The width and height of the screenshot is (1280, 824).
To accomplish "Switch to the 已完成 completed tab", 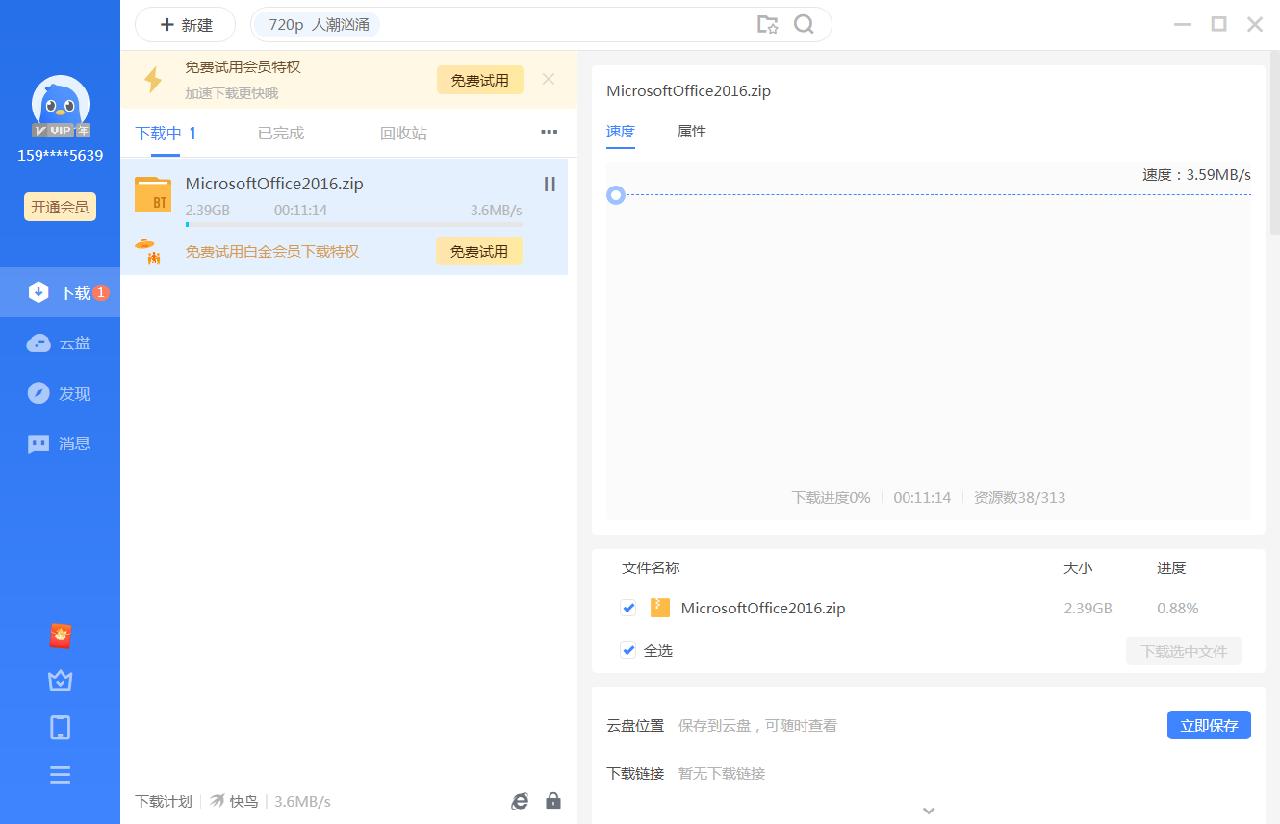I will point(279,131).
